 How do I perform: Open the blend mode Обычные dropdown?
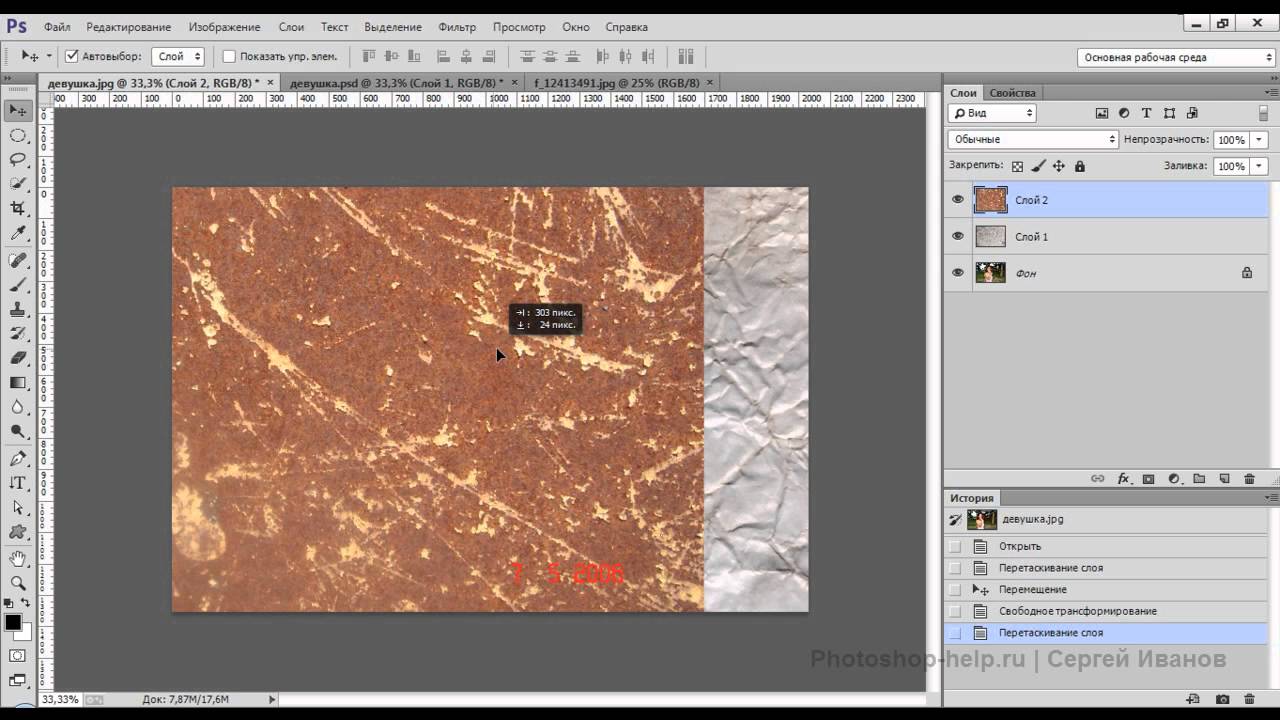(1033, 140)
